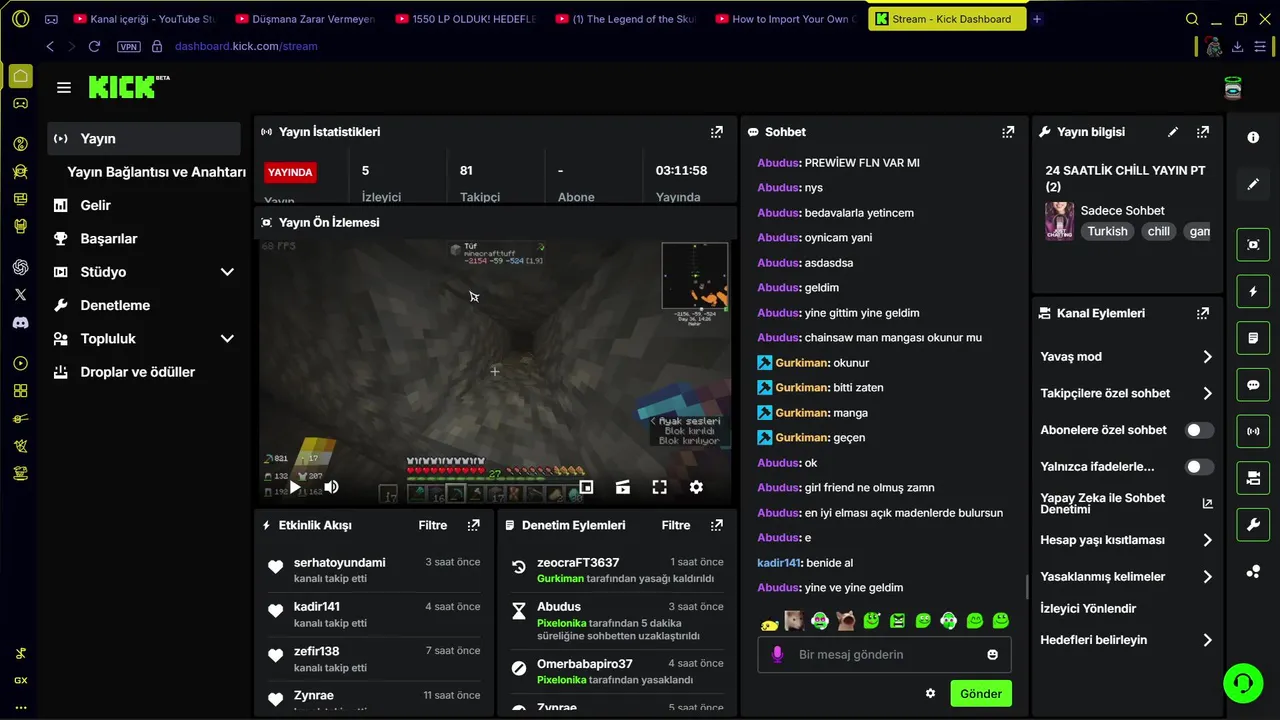Reload the page with browser refresh
This screenshot has width=1280, height=720.
(94, 46)
